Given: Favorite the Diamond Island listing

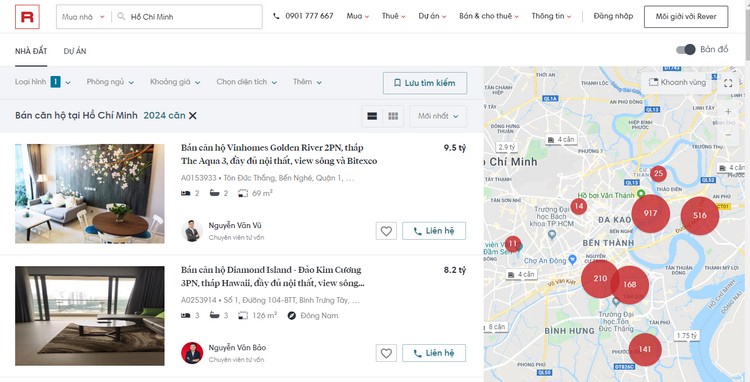Looking at the screenshot, I should [386, 353].
